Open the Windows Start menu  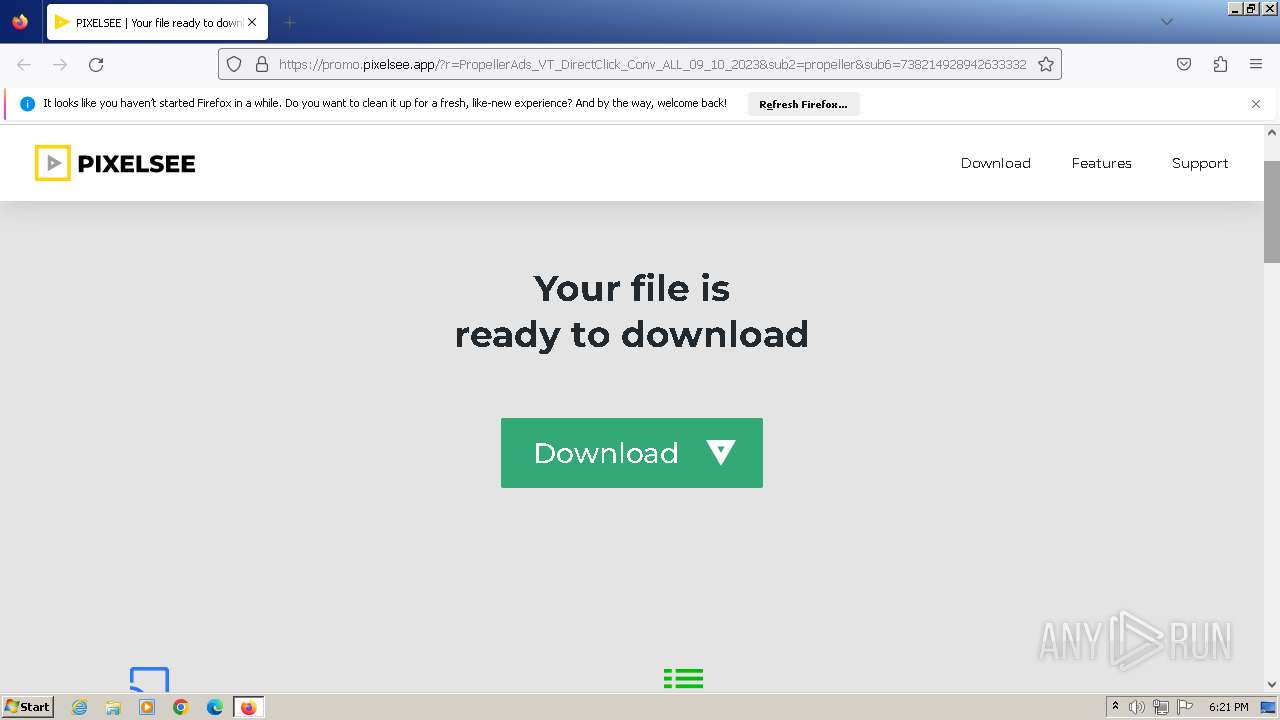click(27, 707)
